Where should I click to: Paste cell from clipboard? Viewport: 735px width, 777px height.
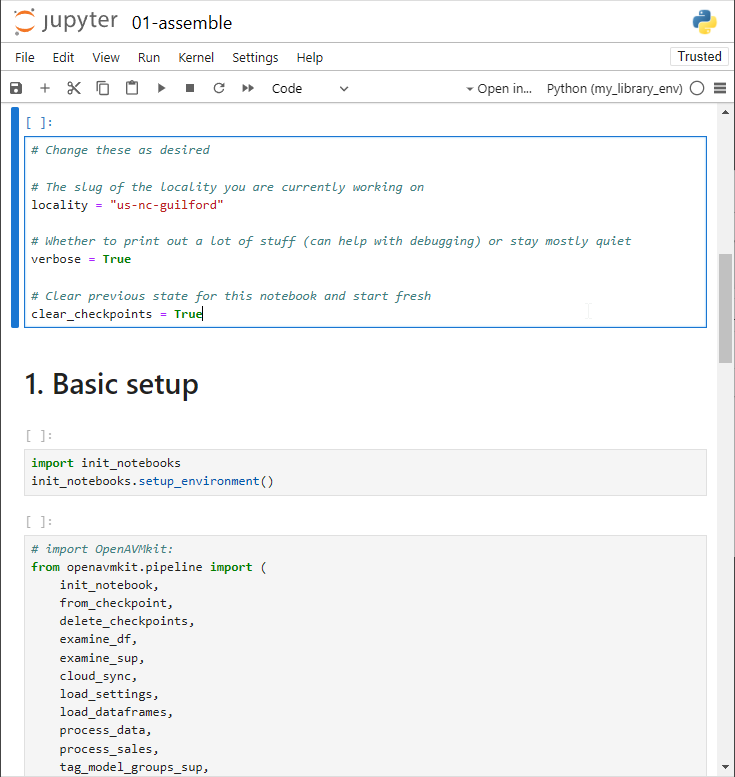point(132,88)
